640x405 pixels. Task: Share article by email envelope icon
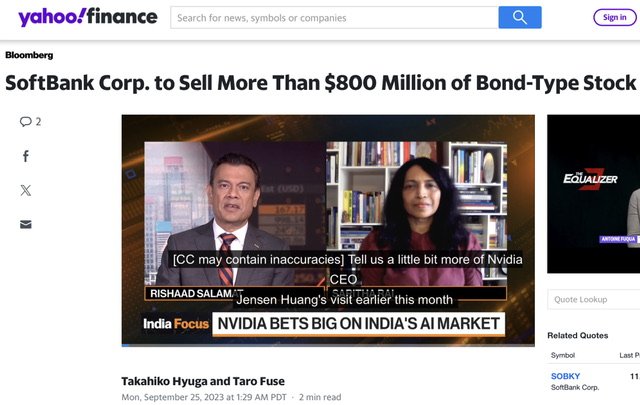click(x=26, y=224)
